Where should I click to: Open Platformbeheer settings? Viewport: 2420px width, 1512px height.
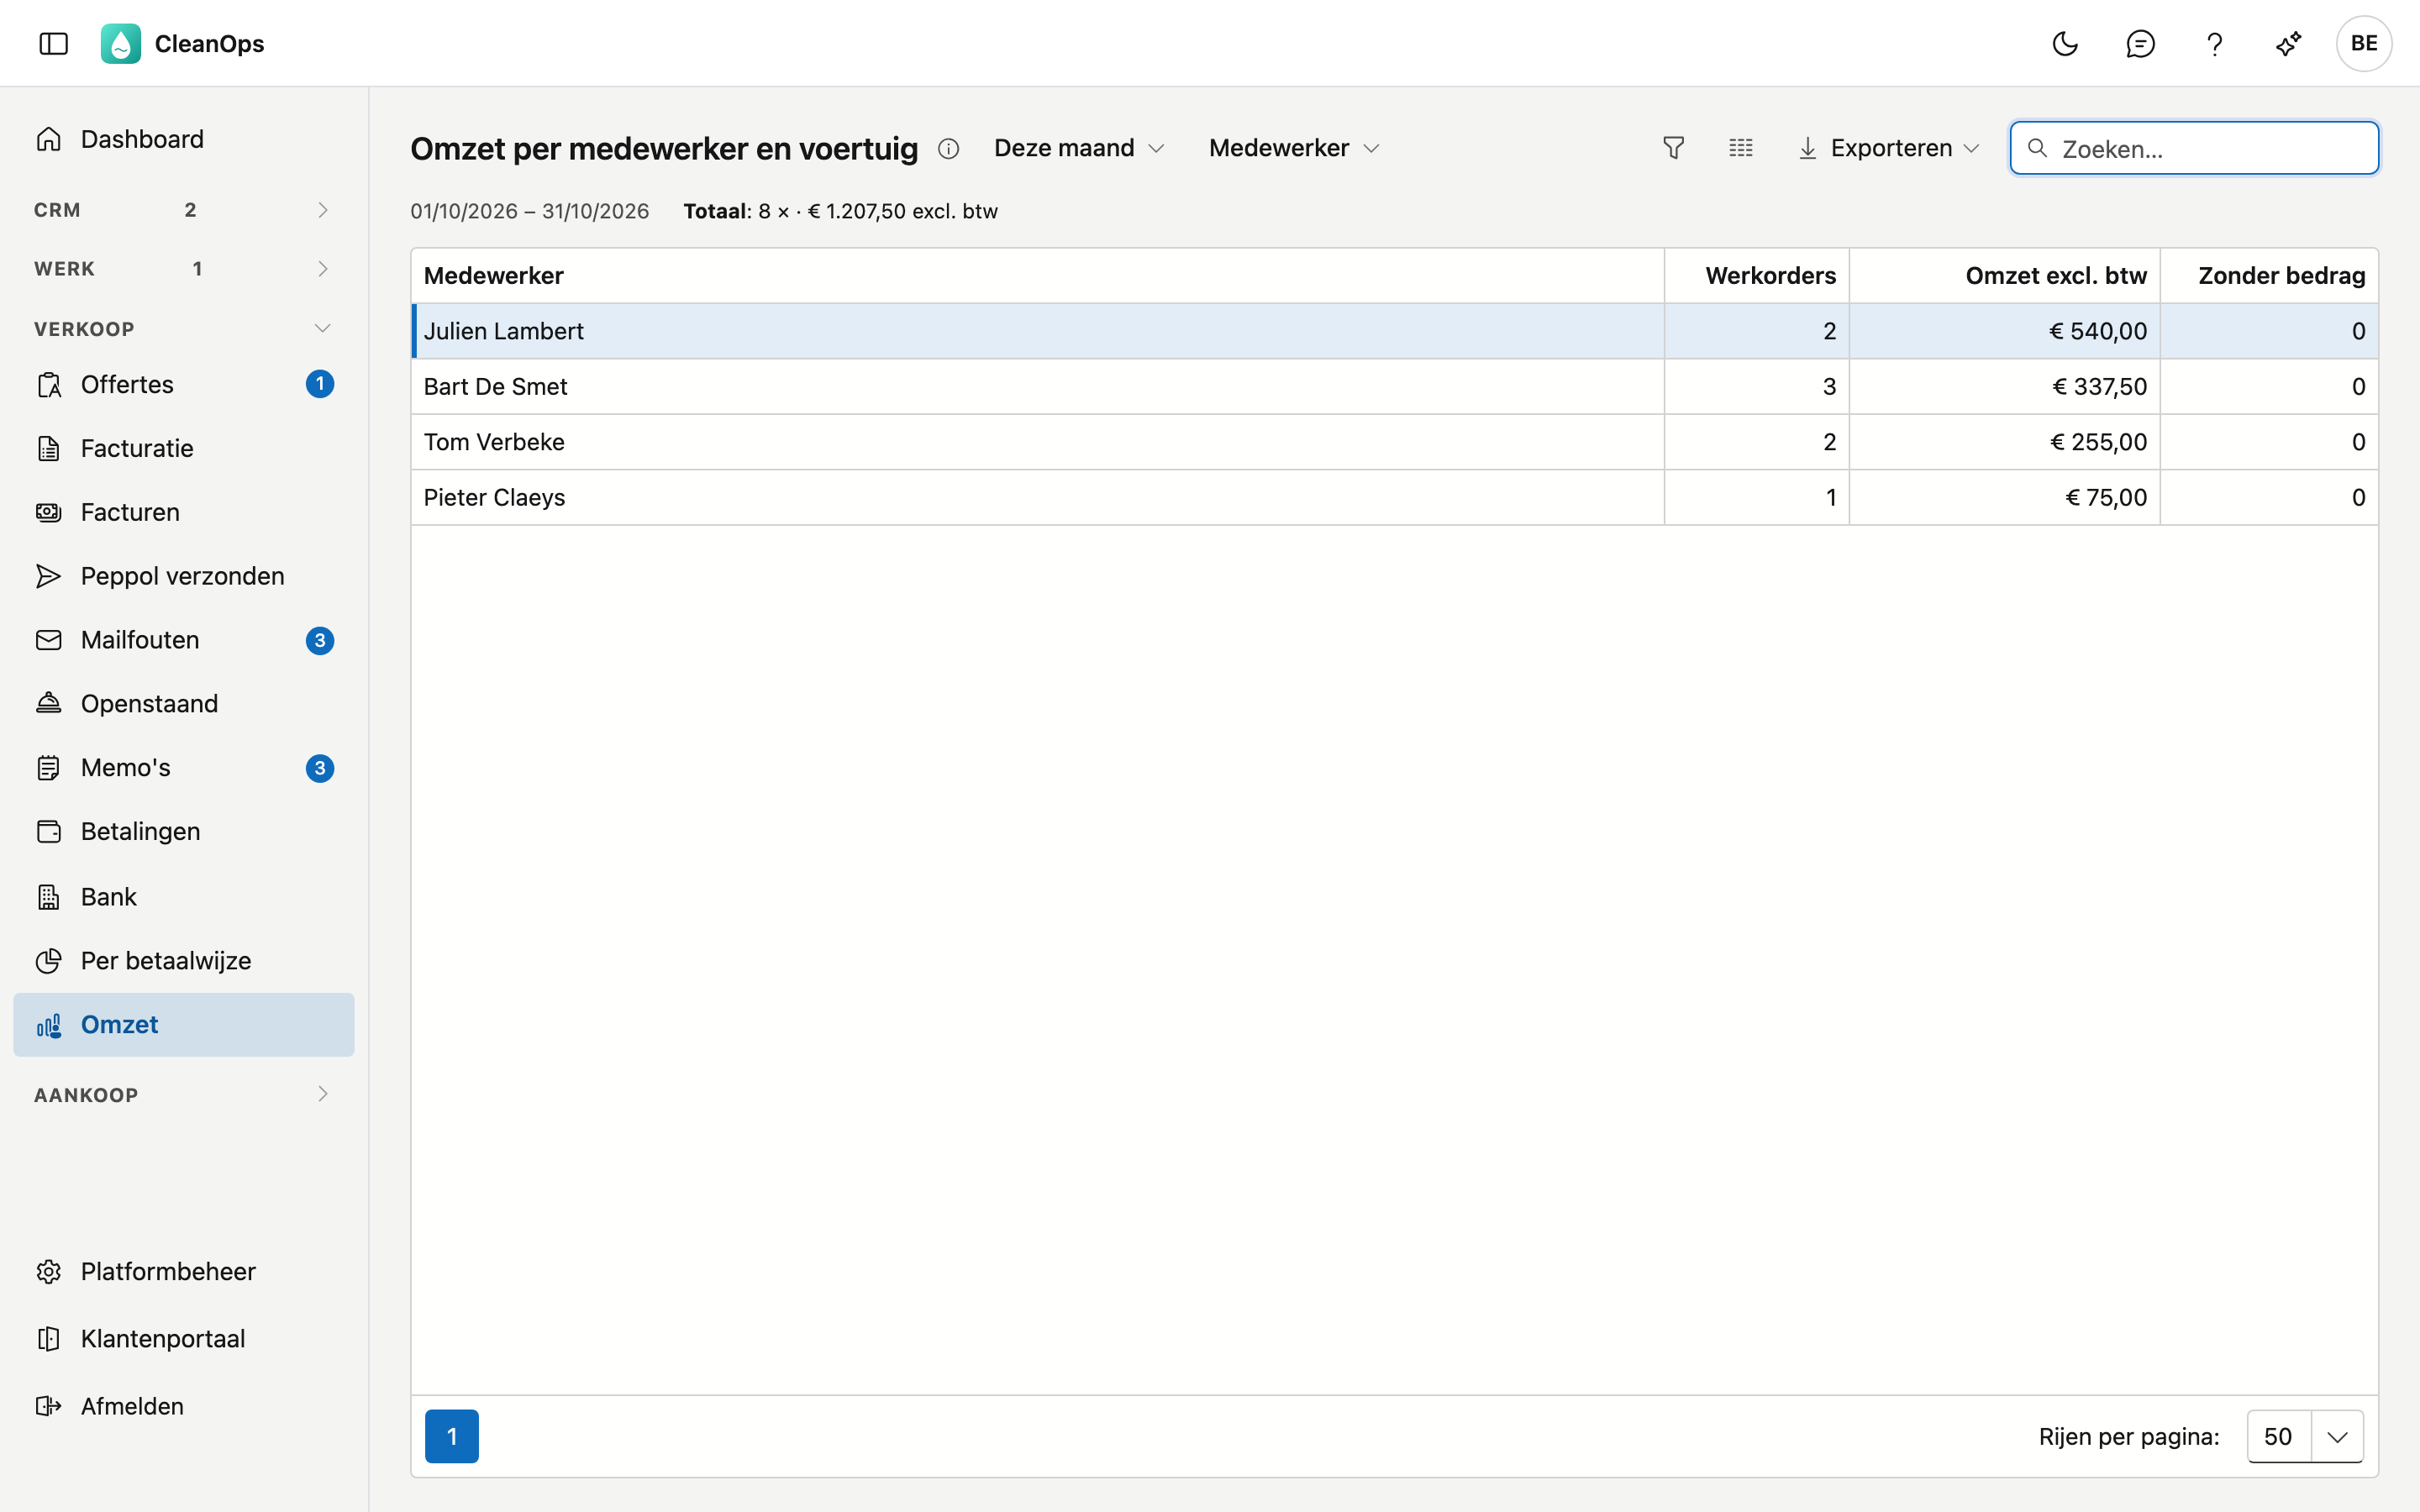[x=184, y=1272]
